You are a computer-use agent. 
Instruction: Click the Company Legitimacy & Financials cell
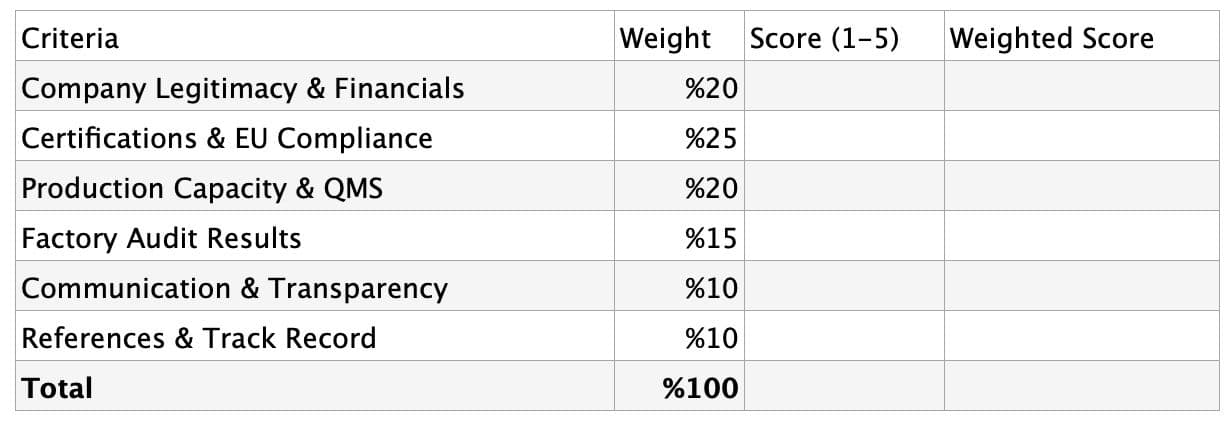[x=243, y=88]
